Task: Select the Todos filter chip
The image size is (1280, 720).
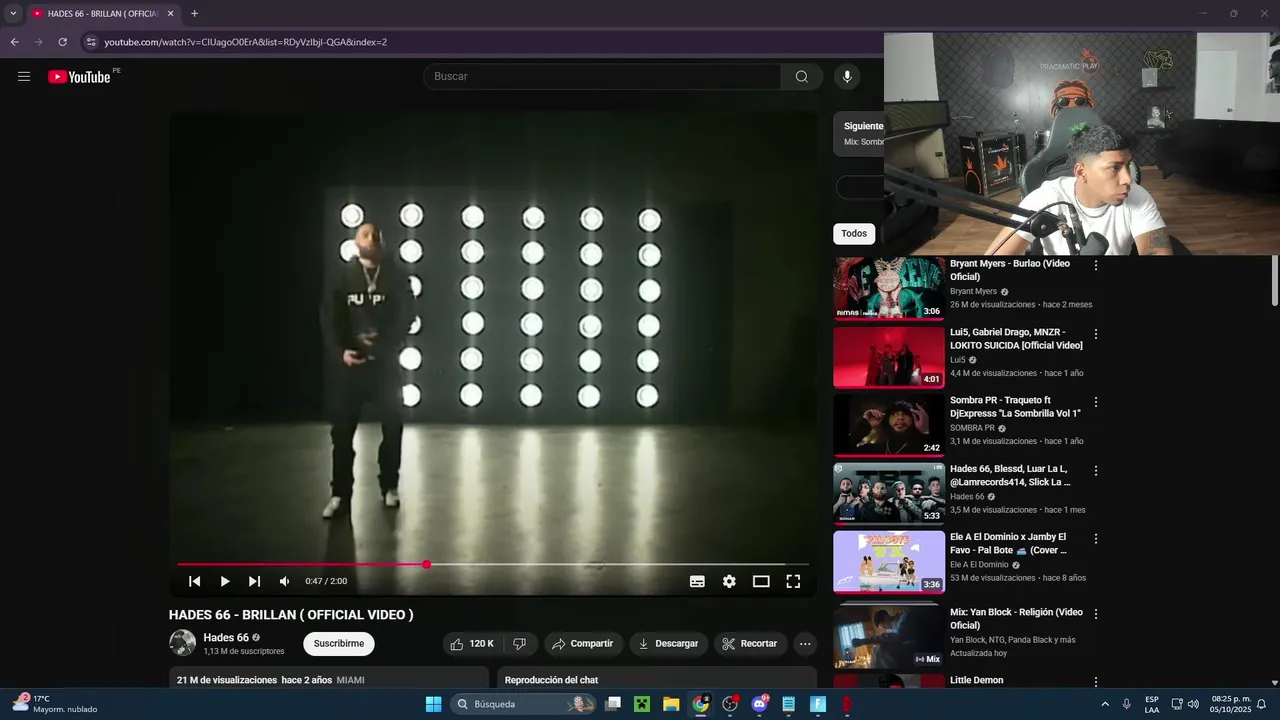Action: tap(854, 234)
